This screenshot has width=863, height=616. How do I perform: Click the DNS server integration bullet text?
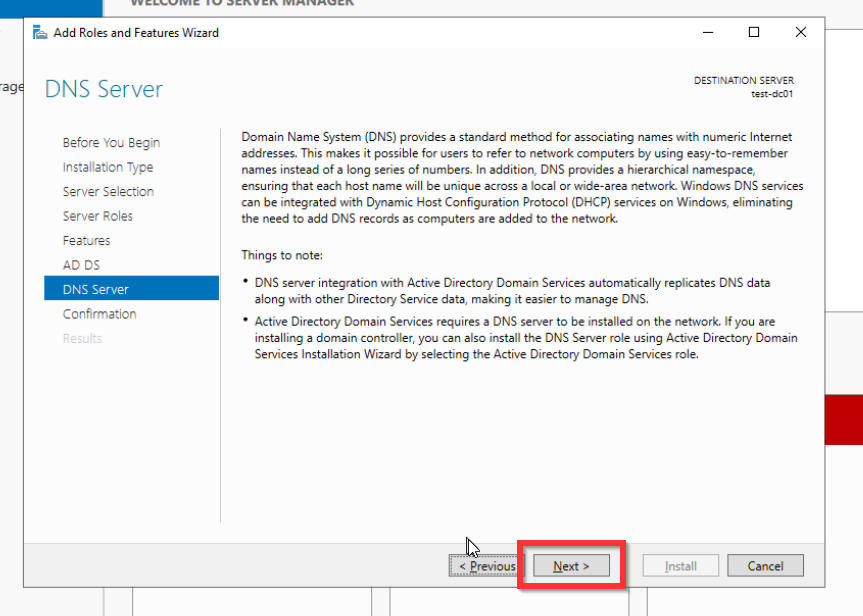click(x=512, y=291)
